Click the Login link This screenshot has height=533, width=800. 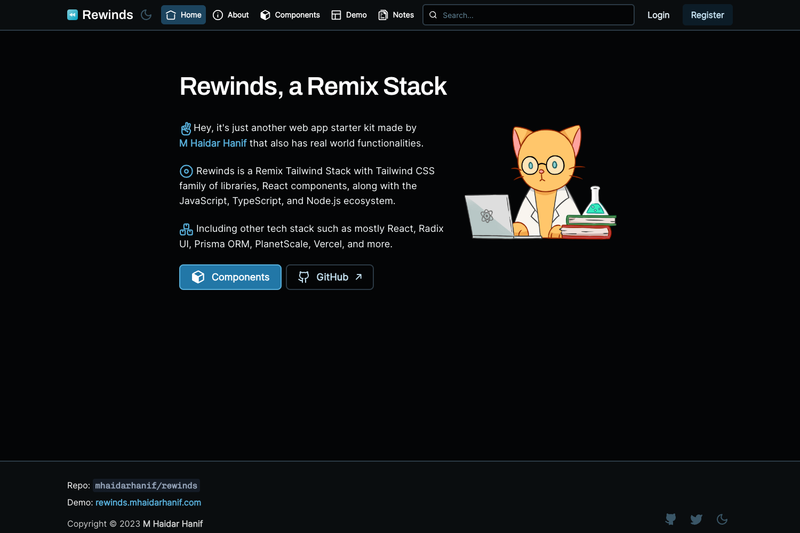click(658, 15)
